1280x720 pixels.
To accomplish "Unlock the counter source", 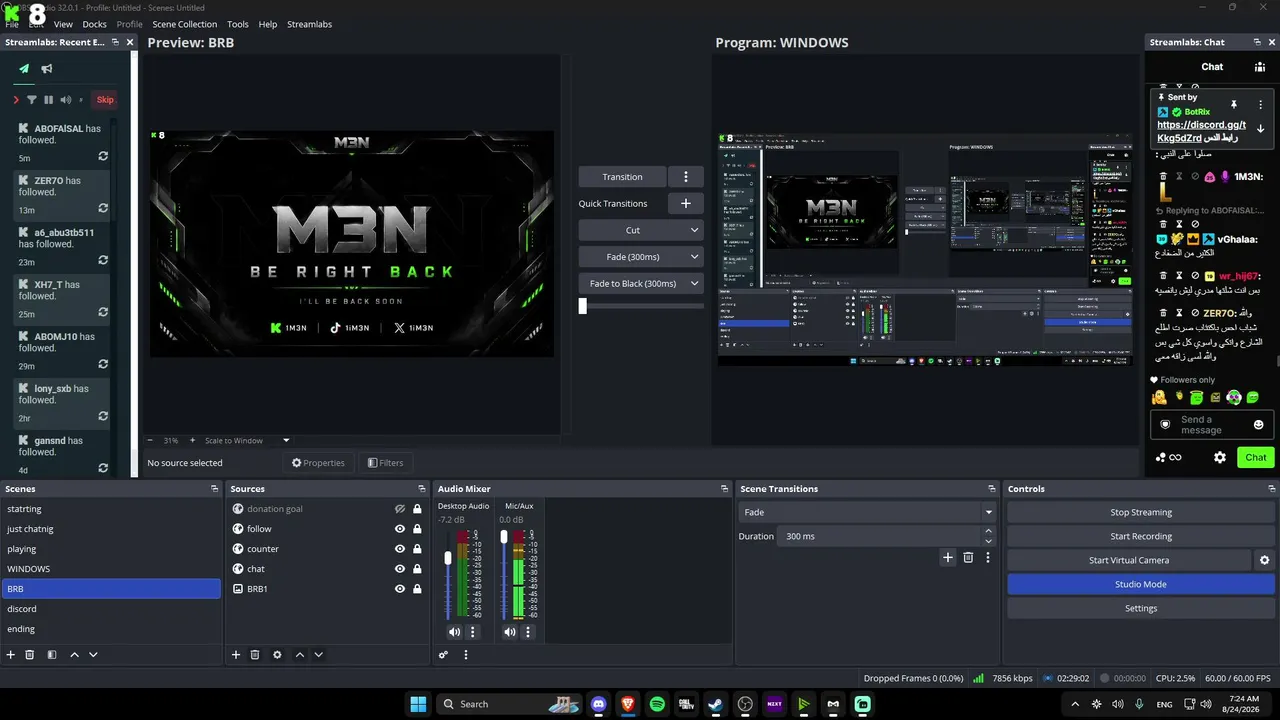I will tap(417, 549).
